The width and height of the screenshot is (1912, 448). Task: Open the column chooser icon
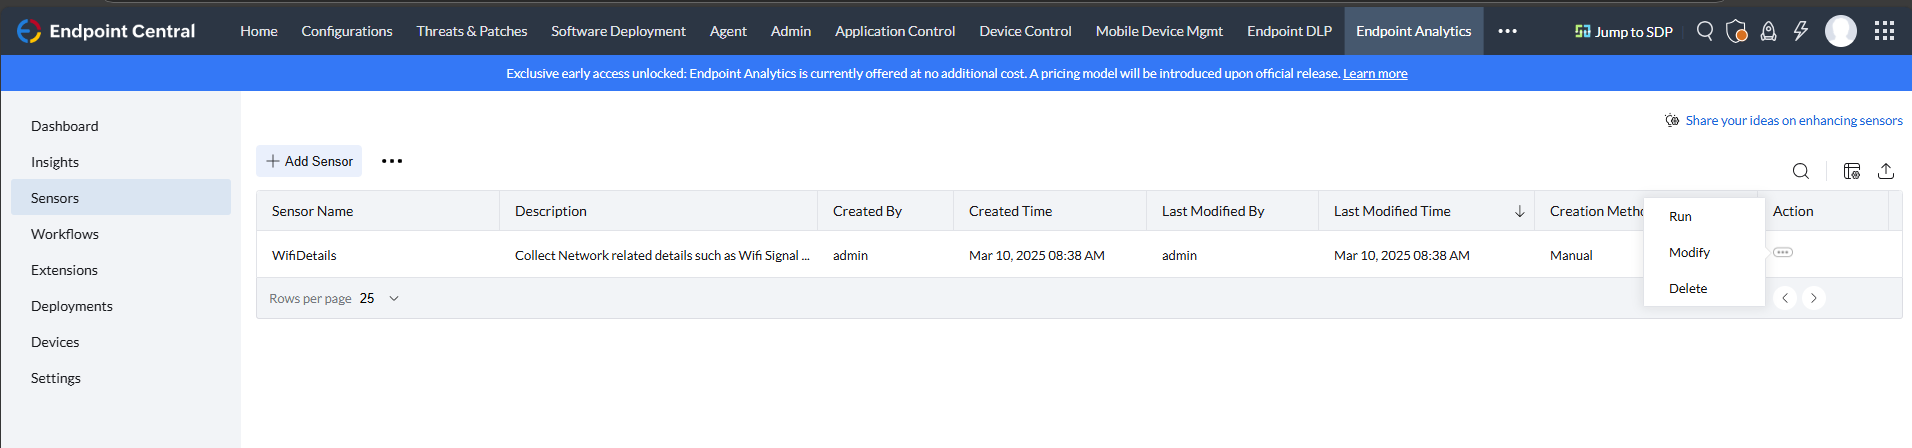pos(1852,171)
